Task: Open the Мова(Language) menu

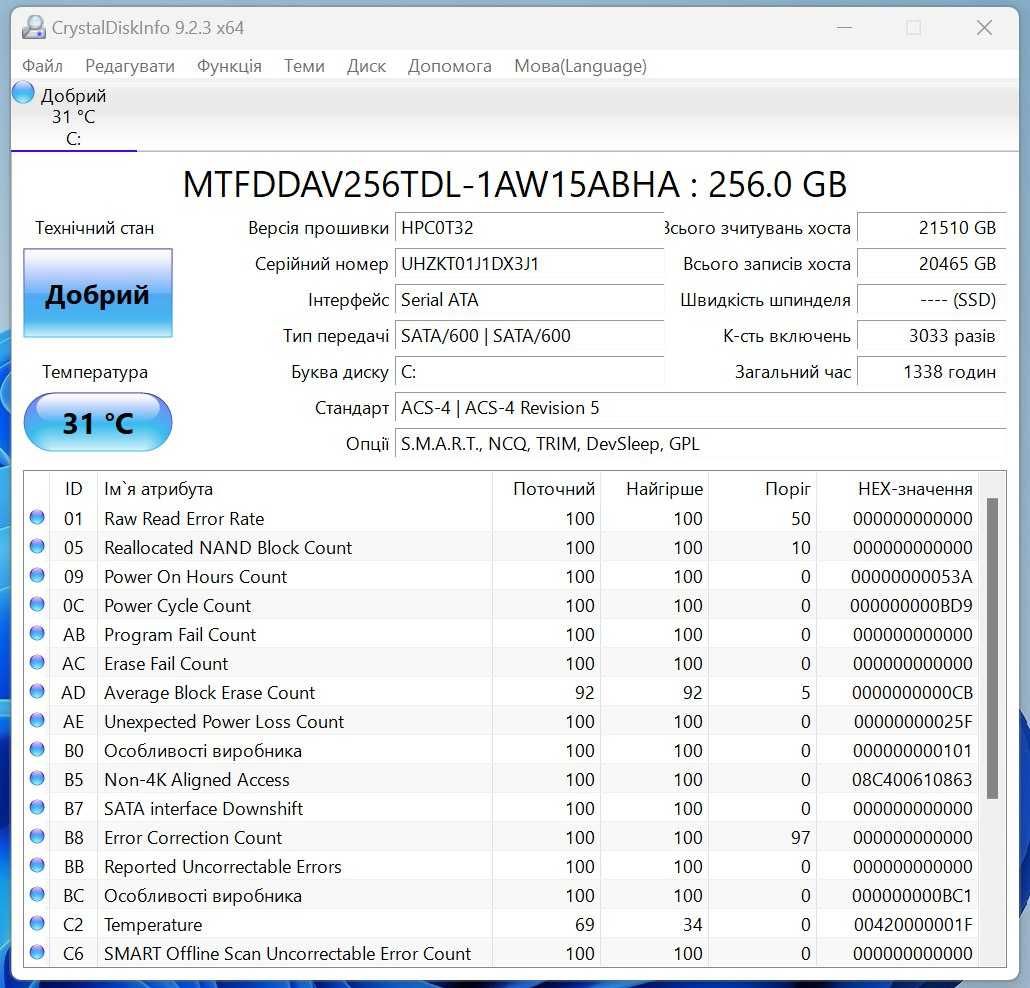Action: coord(581,66)
